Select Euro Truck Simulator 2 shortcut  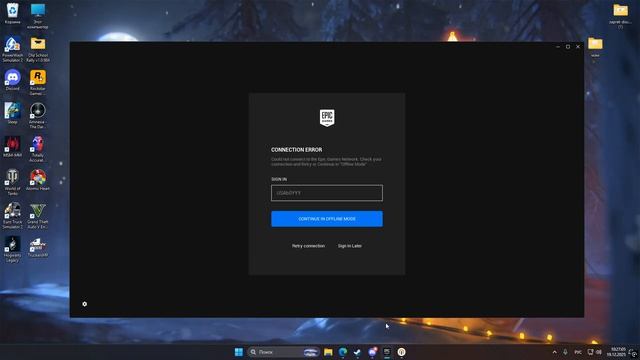[13, 216]
